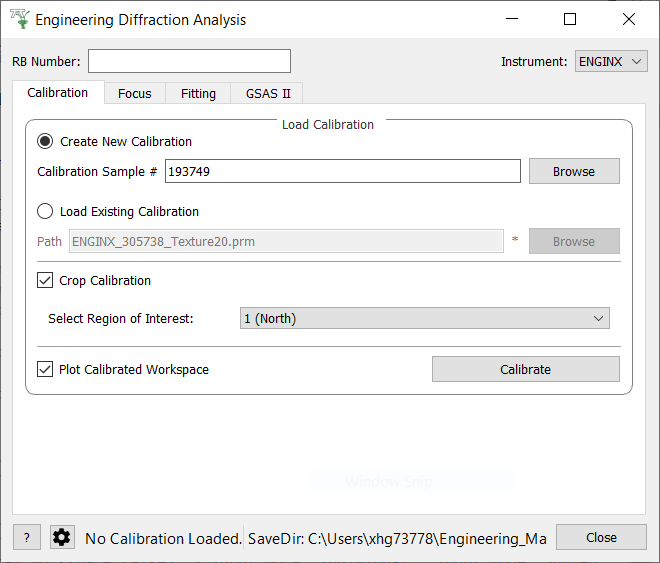The image size is (660, 563).
Task: Select Load Existing Calibration option
Action: [45, 212]
